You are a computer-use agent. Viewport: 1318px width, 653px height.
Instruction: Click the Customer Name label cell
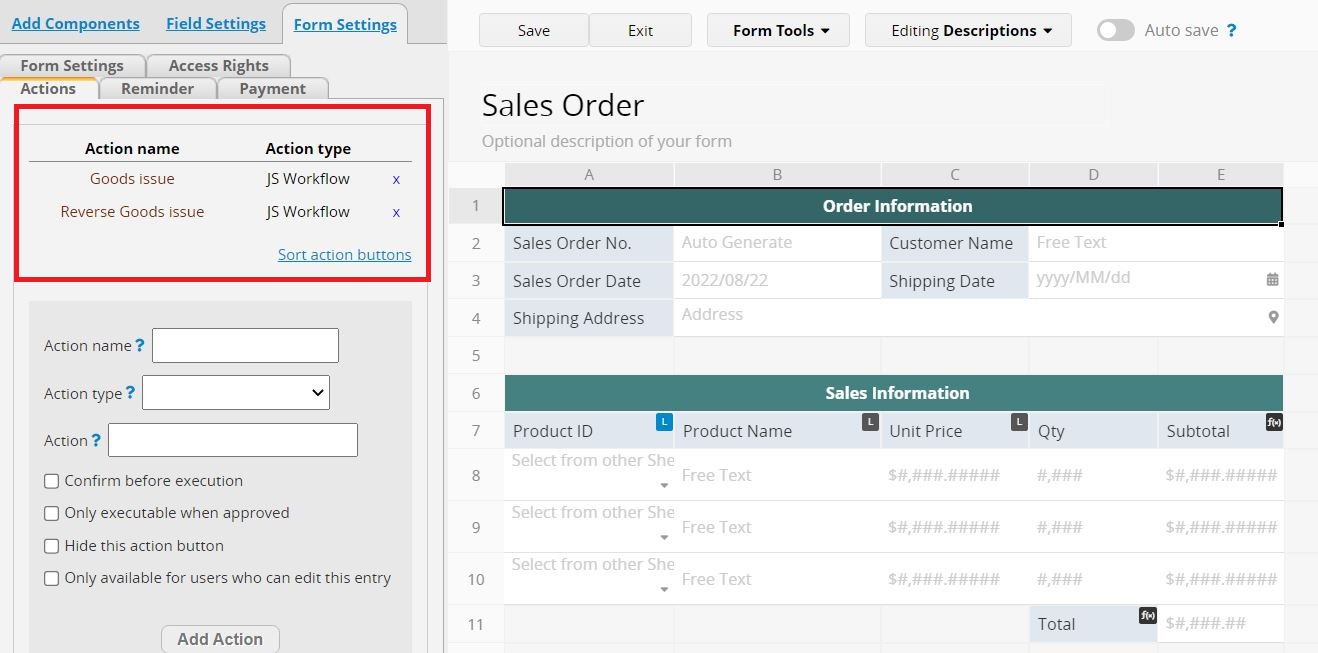tap(955, 243)
